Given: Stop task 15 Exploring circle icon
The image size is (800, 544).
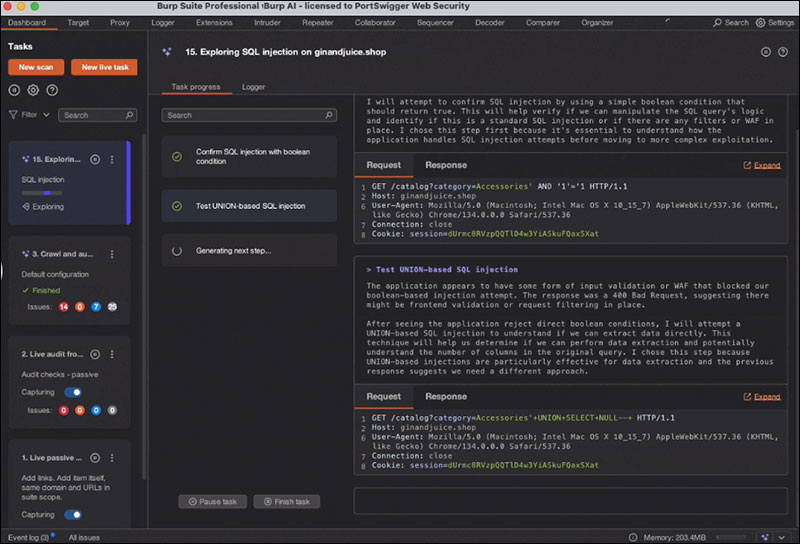Looking at the screenshot, I should point(95,159).
